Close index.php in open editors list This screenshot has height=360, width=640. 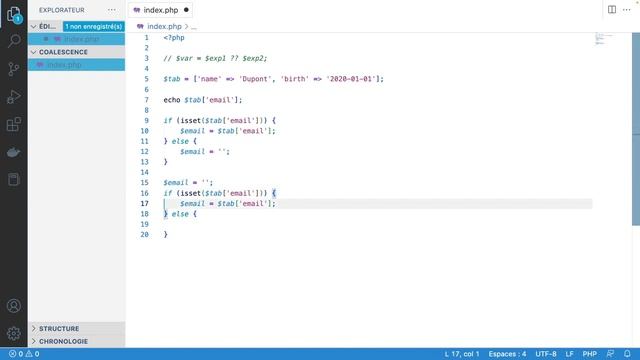(46, 39)
